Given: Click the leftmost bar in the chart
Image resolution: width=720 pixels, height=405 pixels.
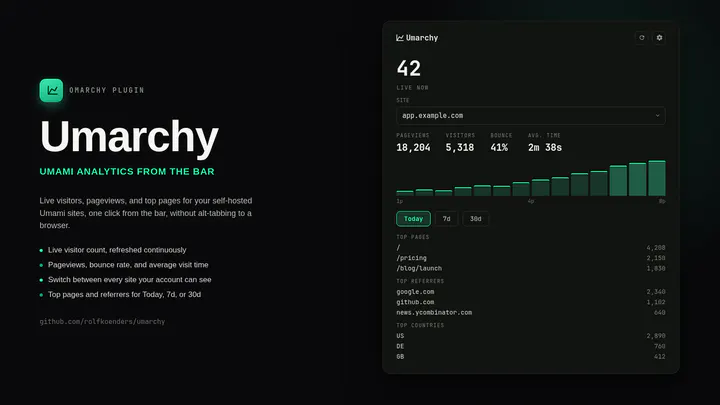Looking at the screenshot, I should [405, 193].
